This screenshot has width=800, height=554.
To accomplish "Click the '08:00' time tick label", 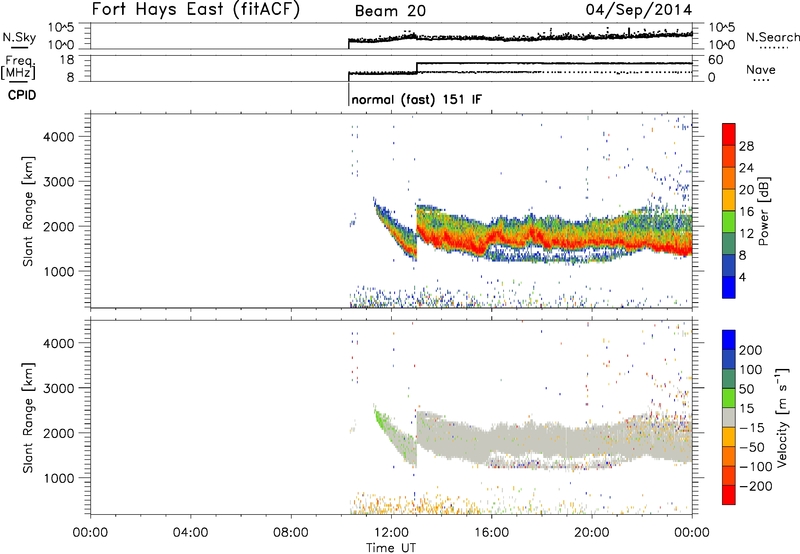I will 291,533.
